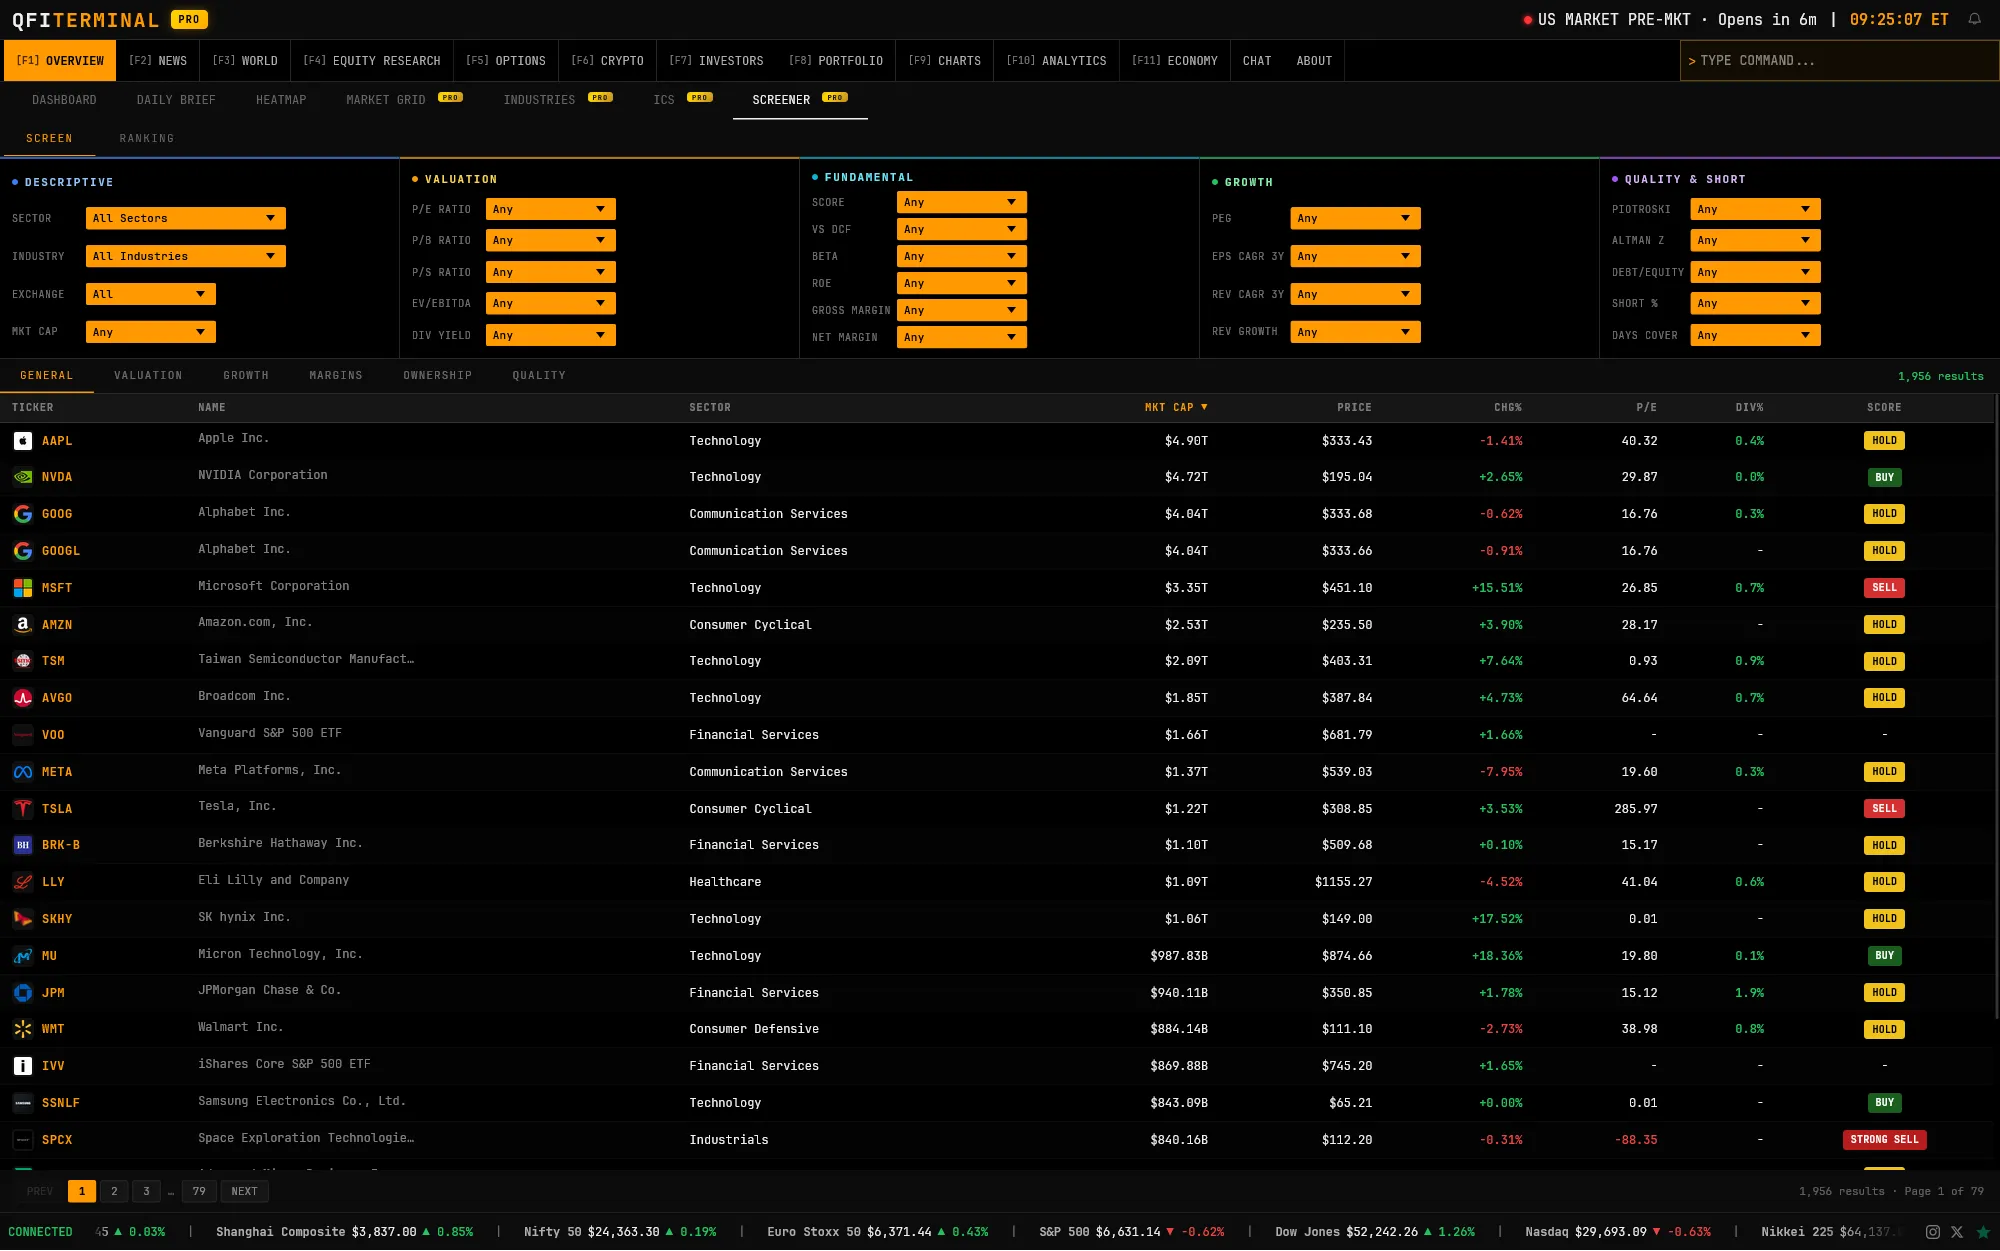This screenshot has height=1251, width=2000.
Task: Click the page 3 button
Action: (x=146, y=1191)
